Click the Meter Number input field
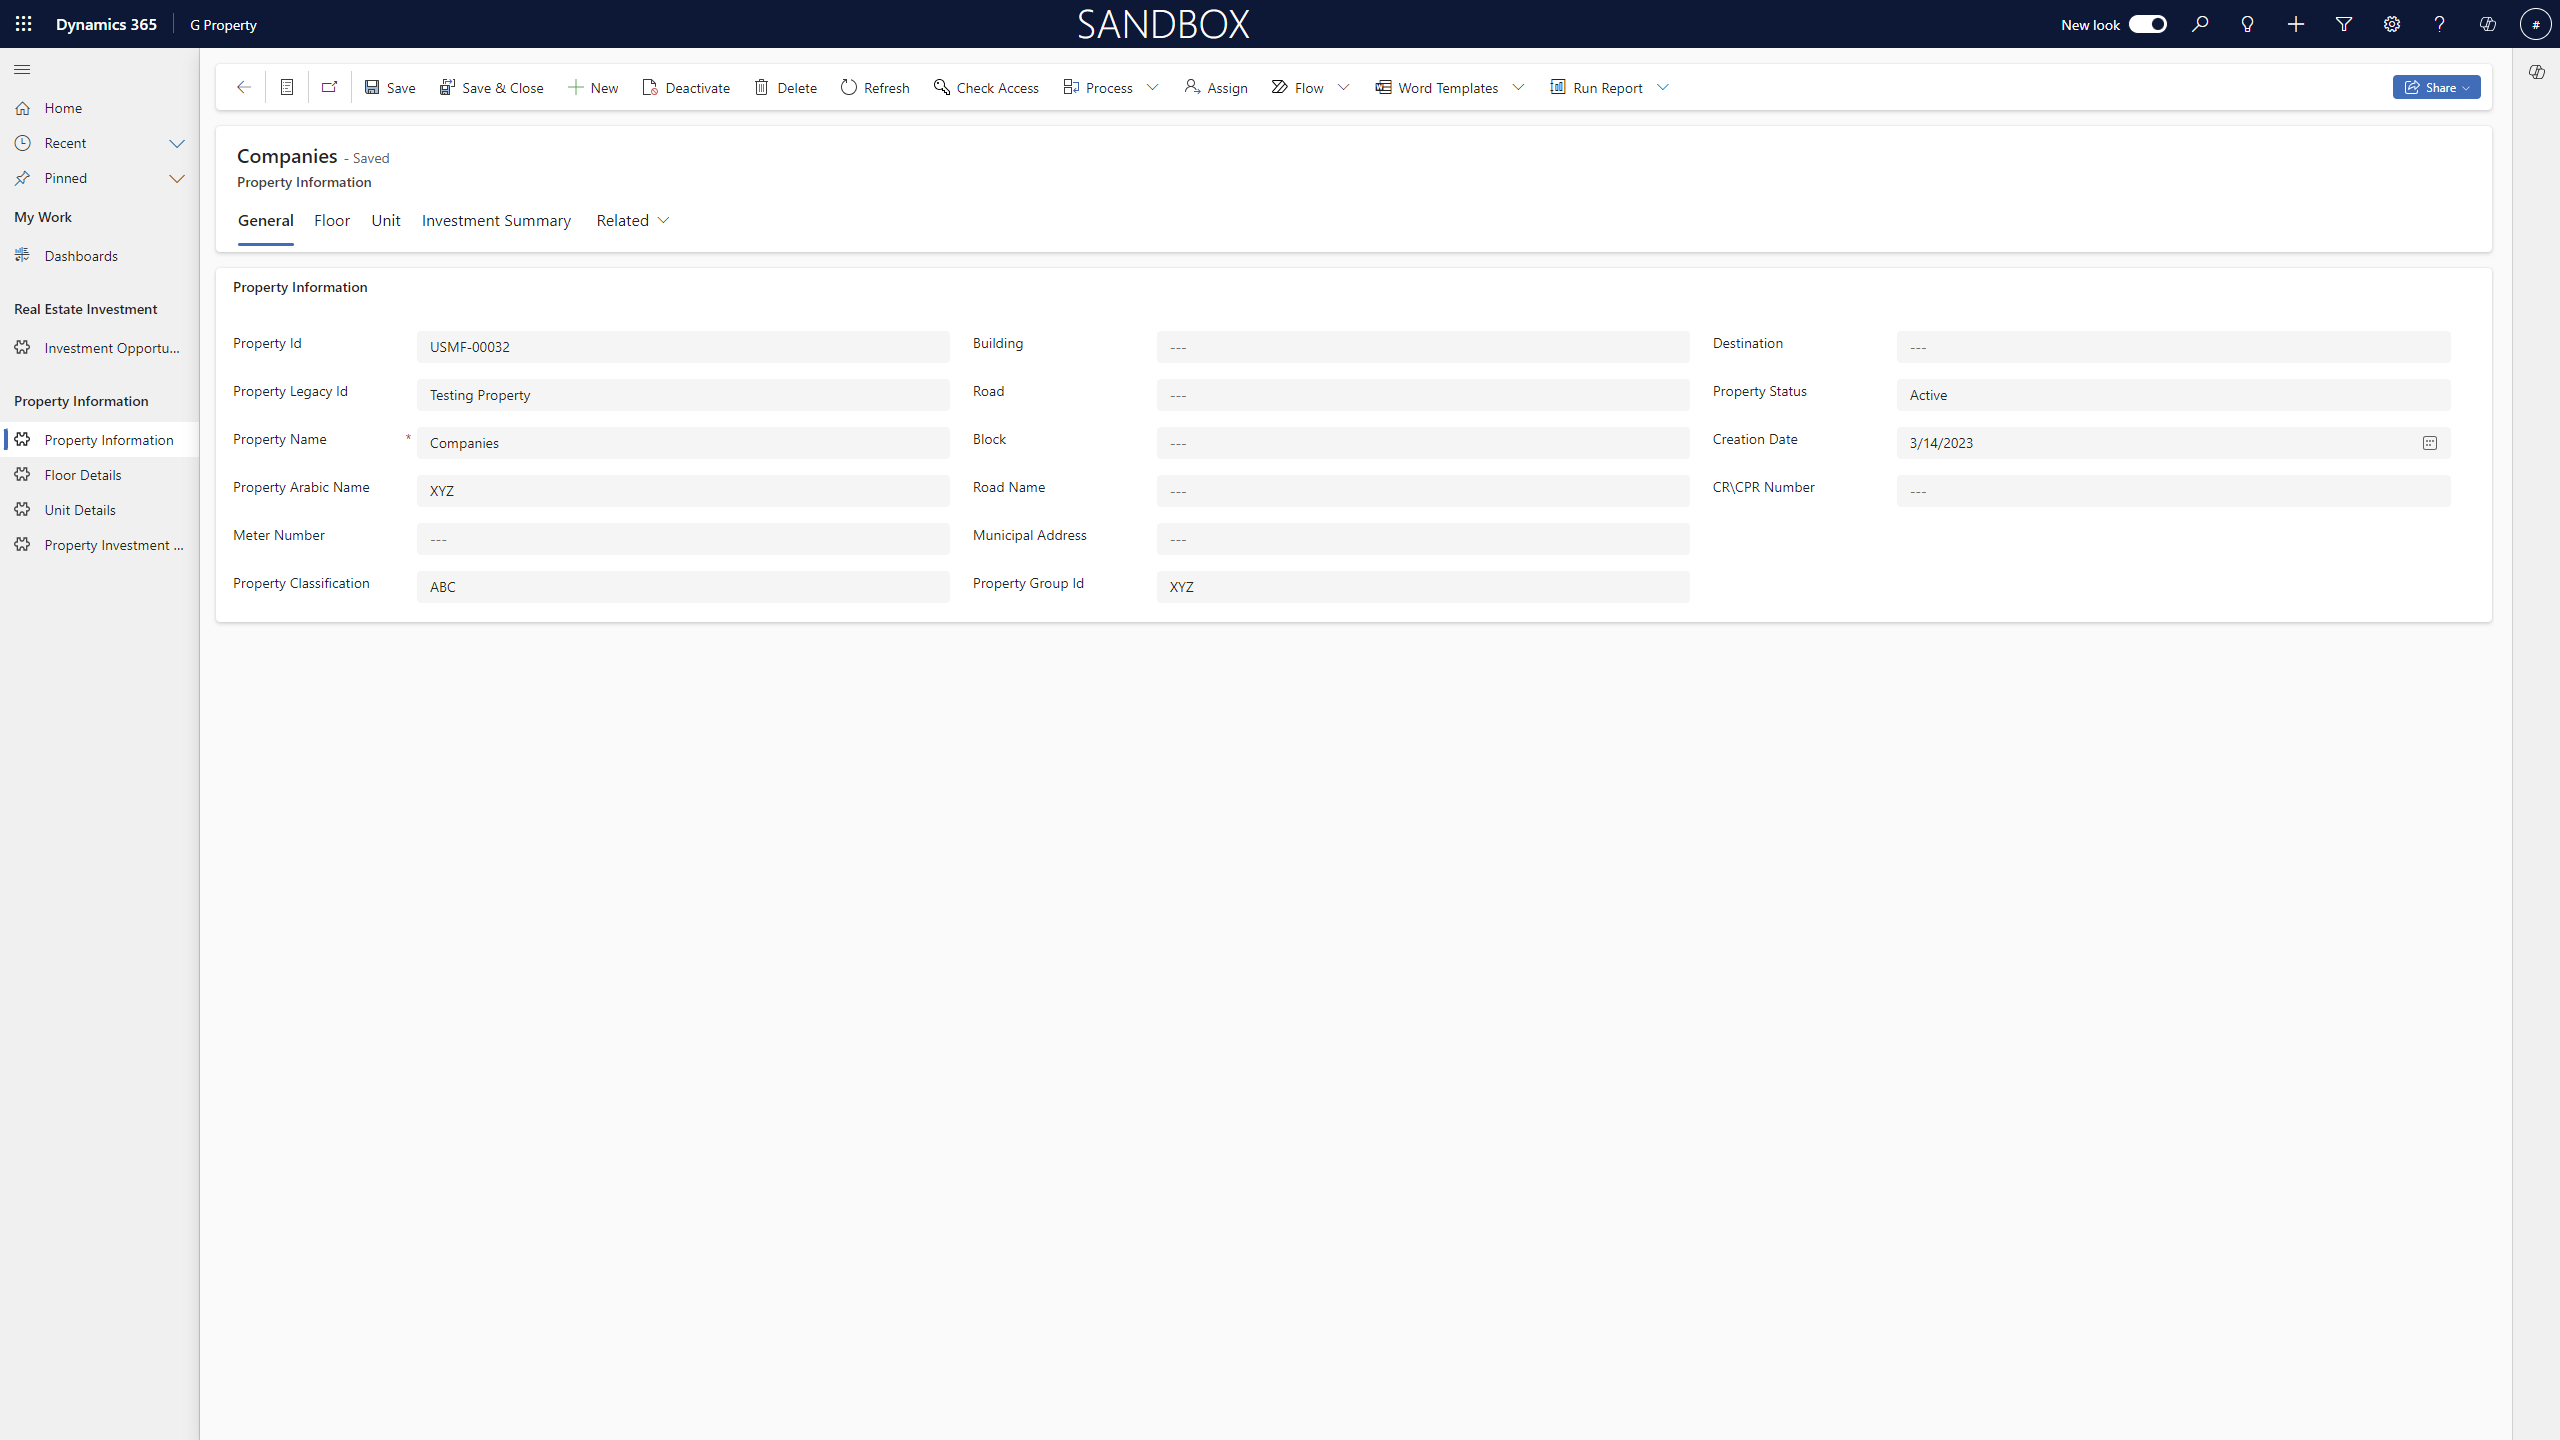 [x=683, y=539]
